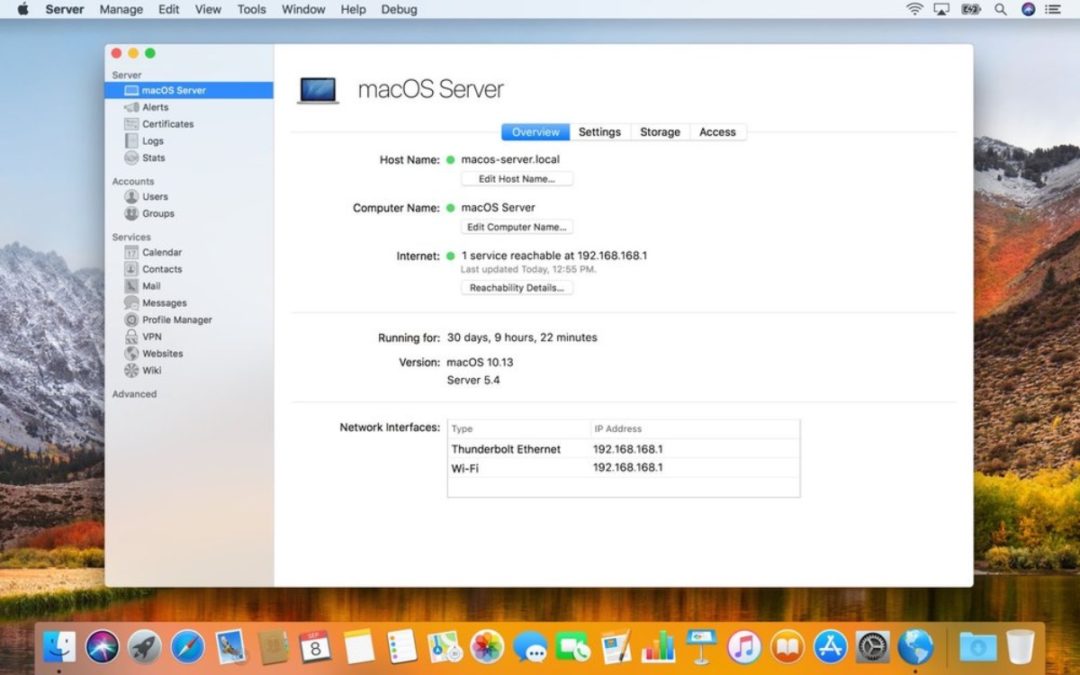Select Users under Accounts
This screenshot has height=675, width=1080.
[154, 196]
